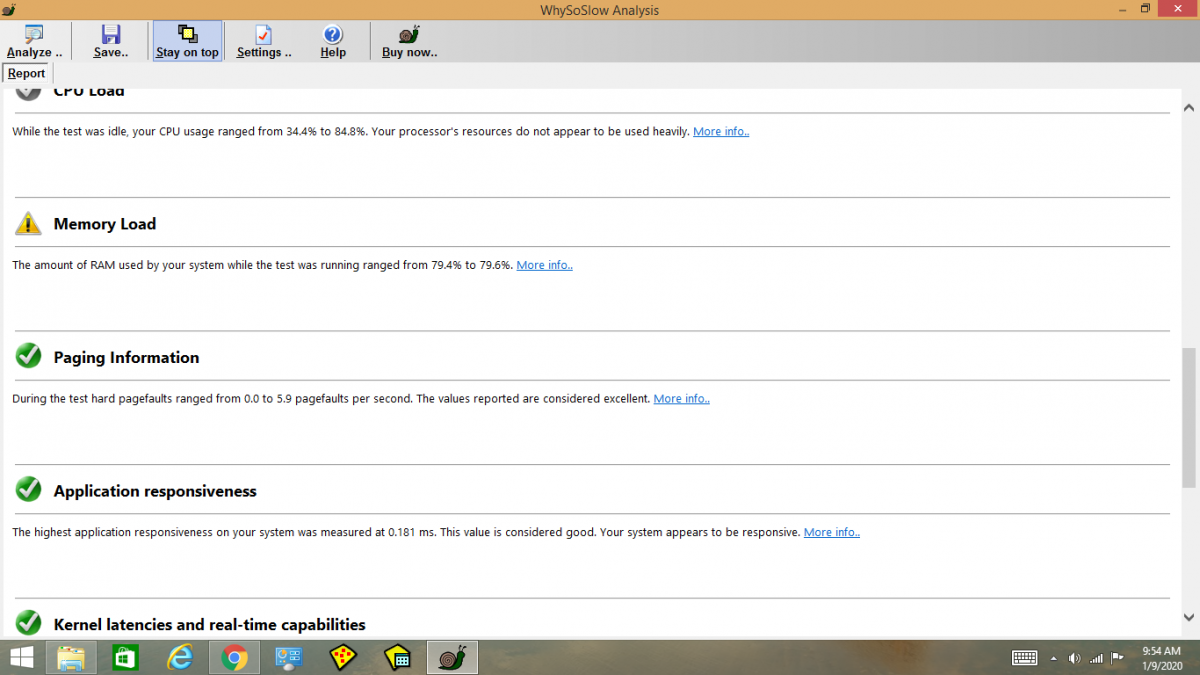
Task: Click the Memory Load heading
Action: (x=105, y=224)
